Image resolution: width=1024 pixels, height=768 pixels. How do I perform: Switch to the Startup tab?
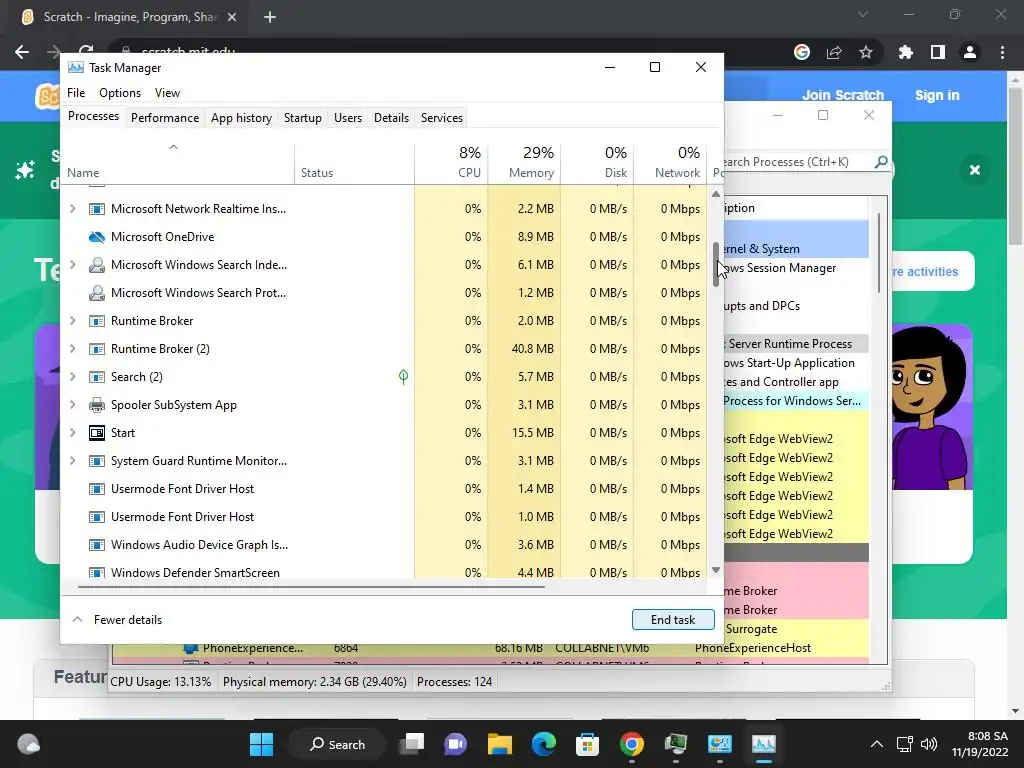[302, 118]
